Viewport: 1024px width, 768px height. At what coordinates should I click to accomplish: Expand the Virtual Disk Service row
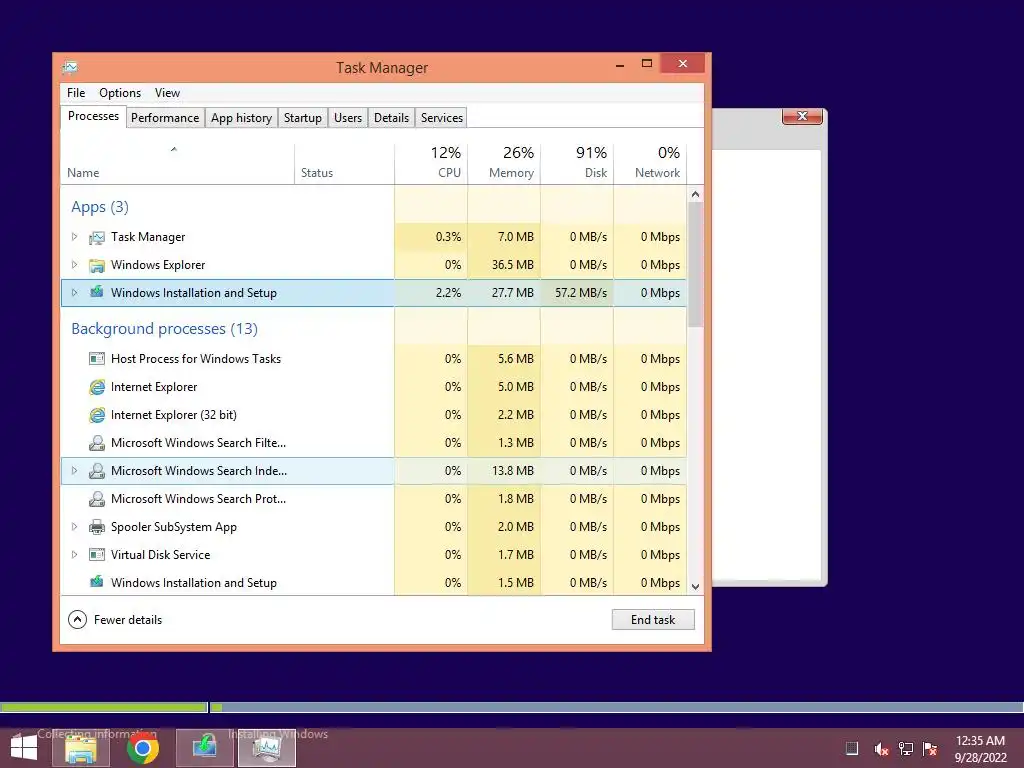click(74, 554)
